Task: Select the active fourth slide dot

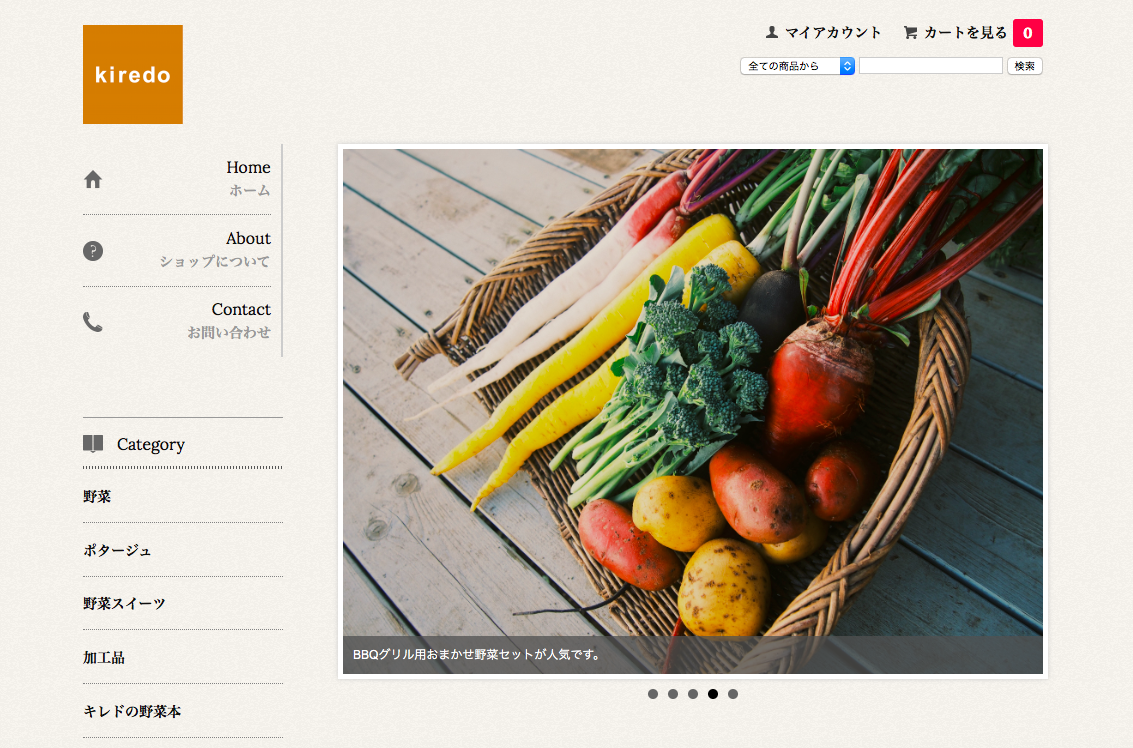Action: click(713, 694)
